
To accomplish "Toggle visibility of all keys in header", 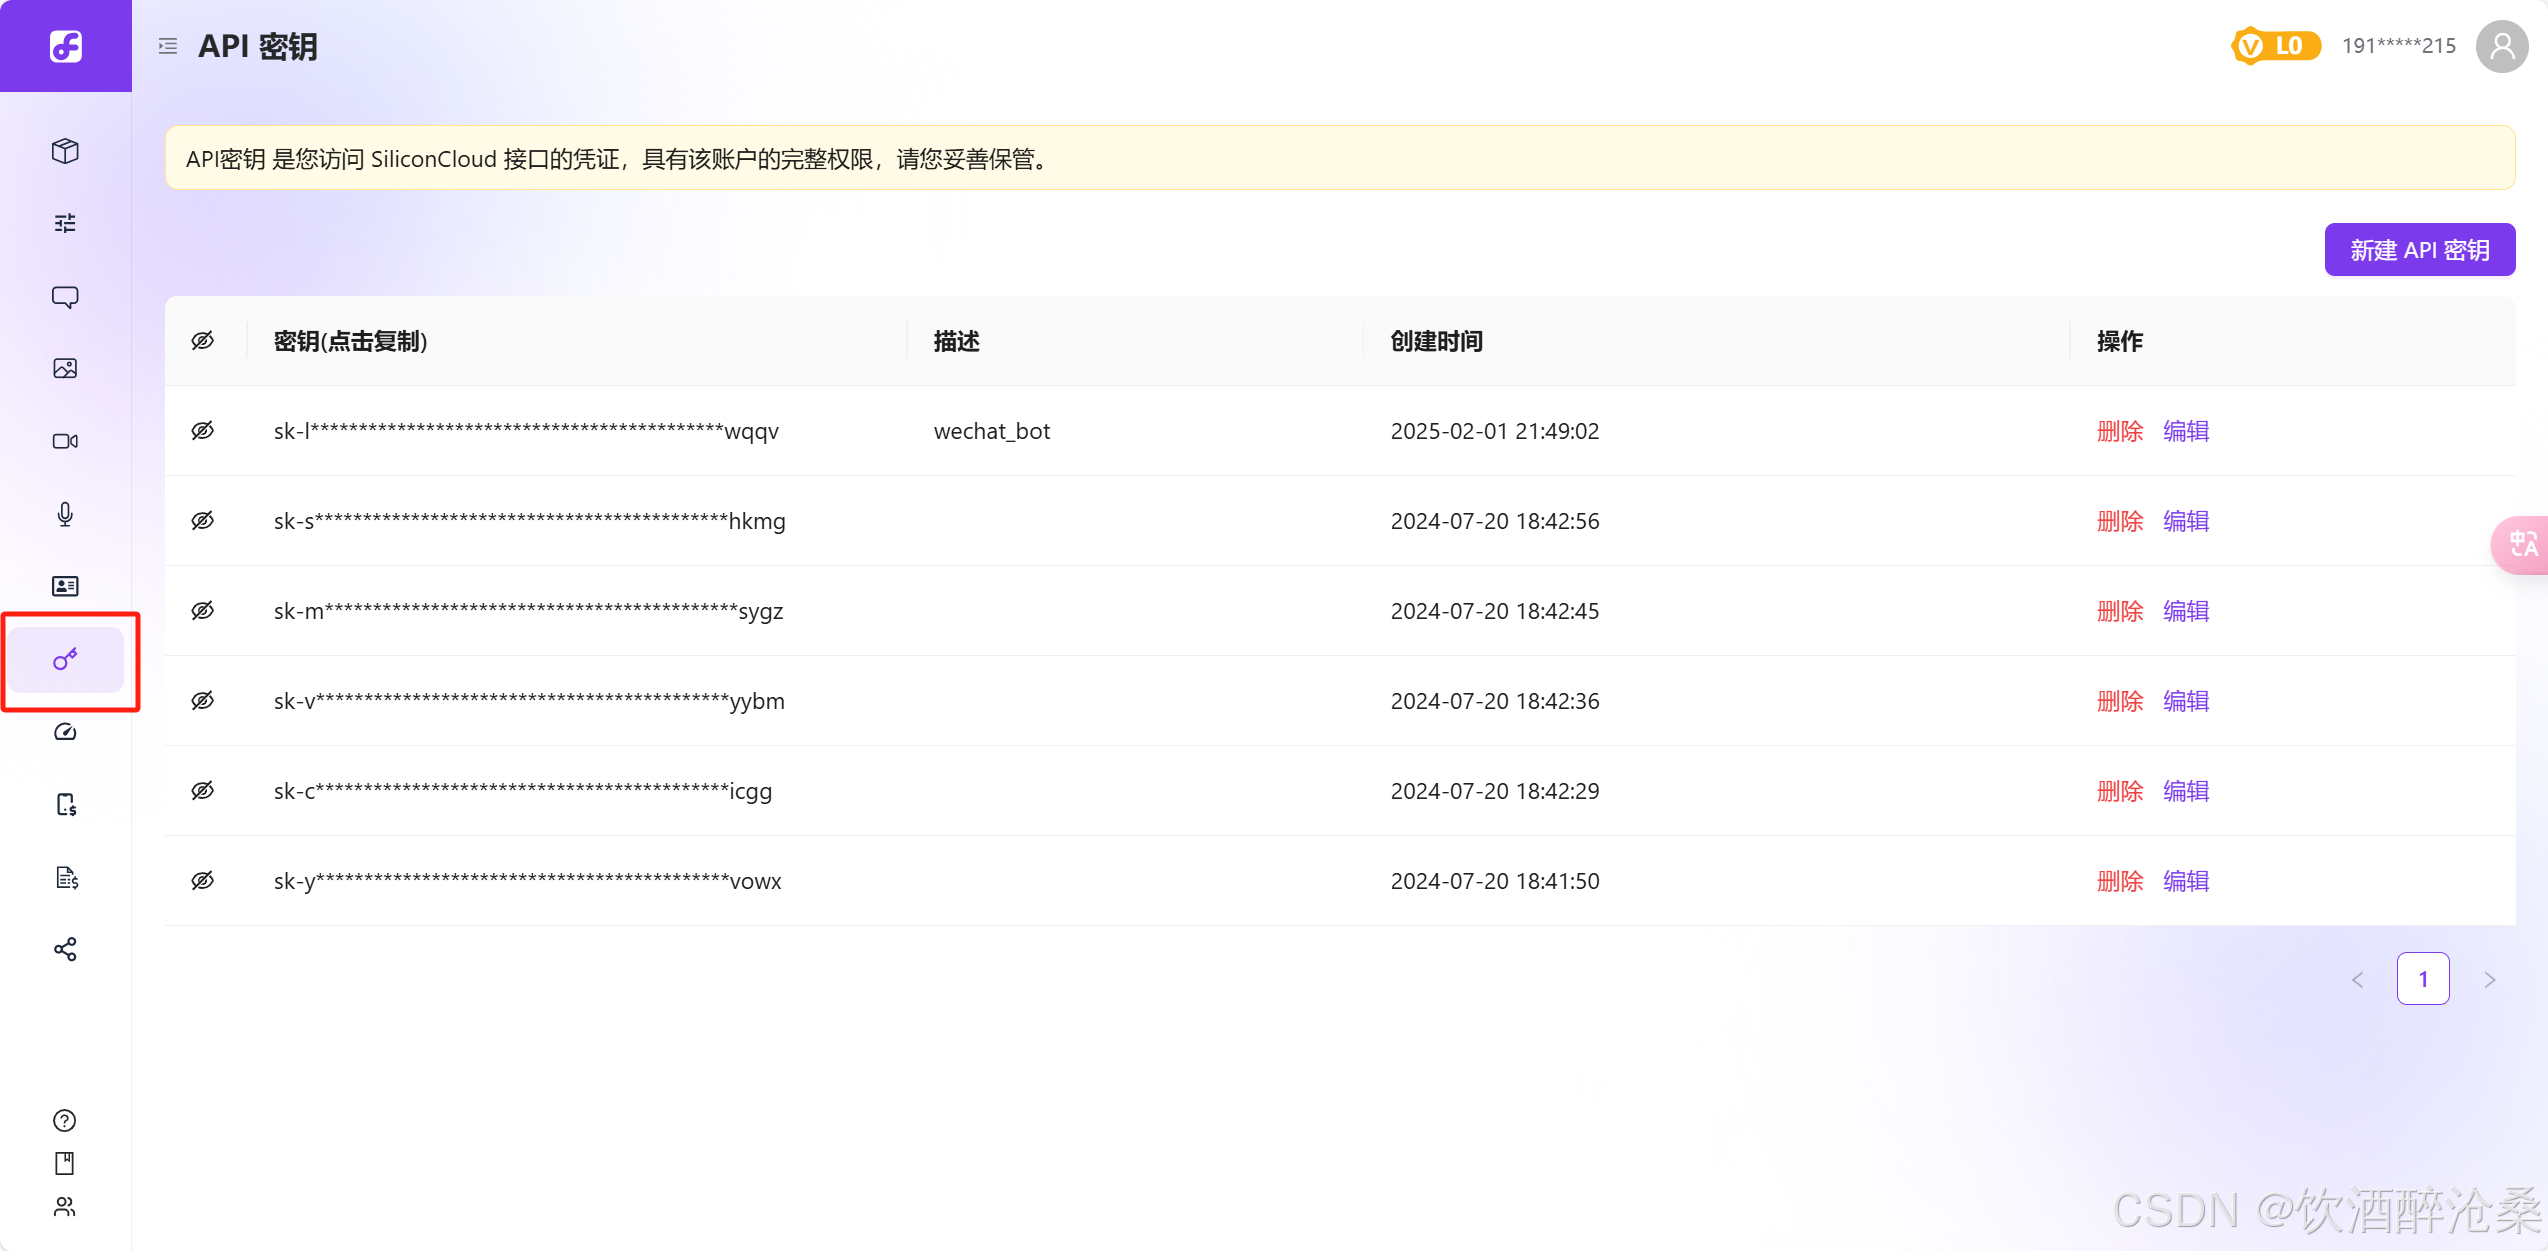I will (x=203, y=341).
